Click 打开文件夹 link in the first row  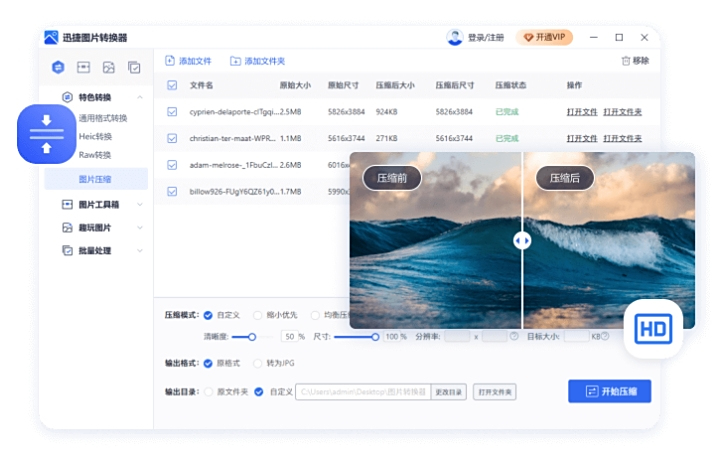pos(622,112)
